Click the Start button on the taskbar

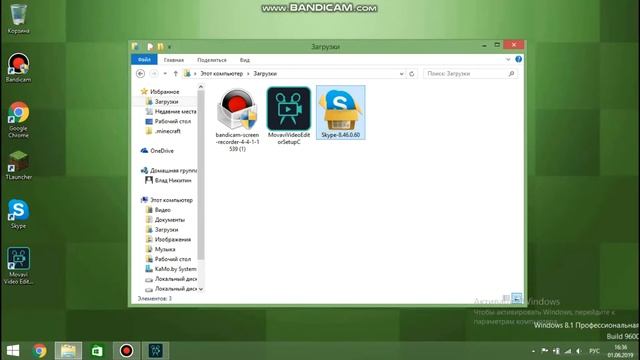pos(13,351)
